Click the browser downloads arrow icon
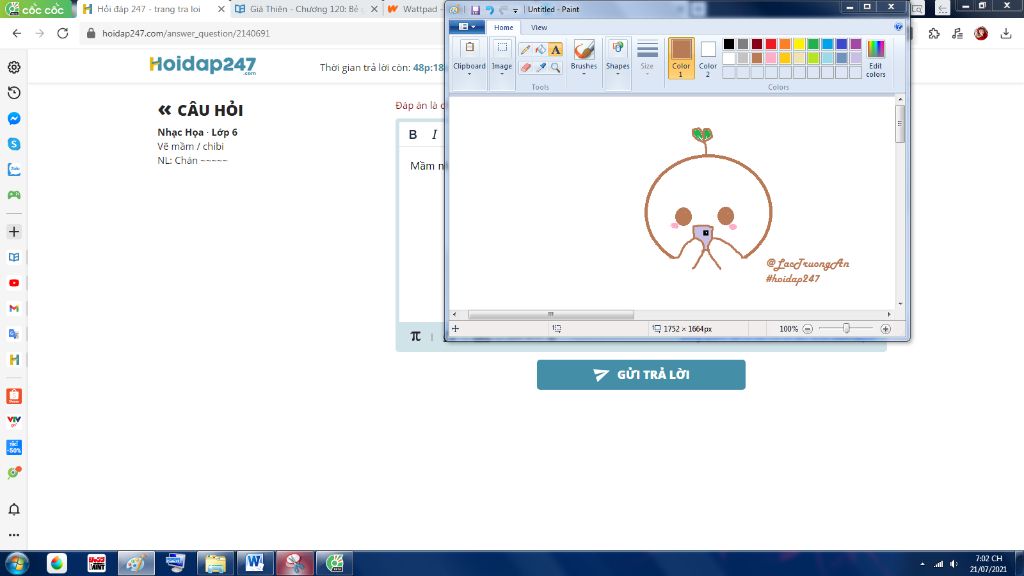The image size is (1024, 576). (x=1006, y=33)
